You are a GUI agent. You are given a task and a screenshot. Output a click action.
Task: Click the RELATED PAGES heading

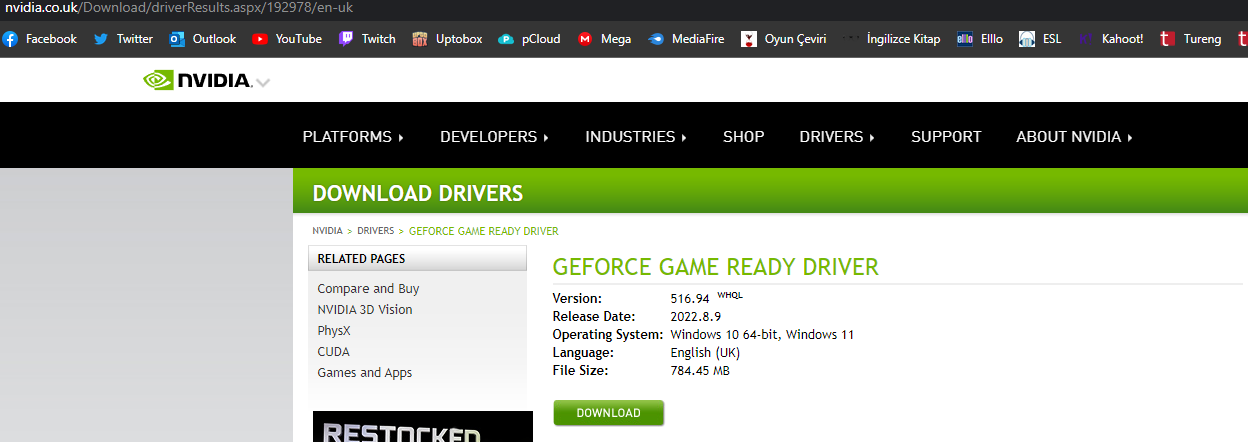tap(361, 258)
